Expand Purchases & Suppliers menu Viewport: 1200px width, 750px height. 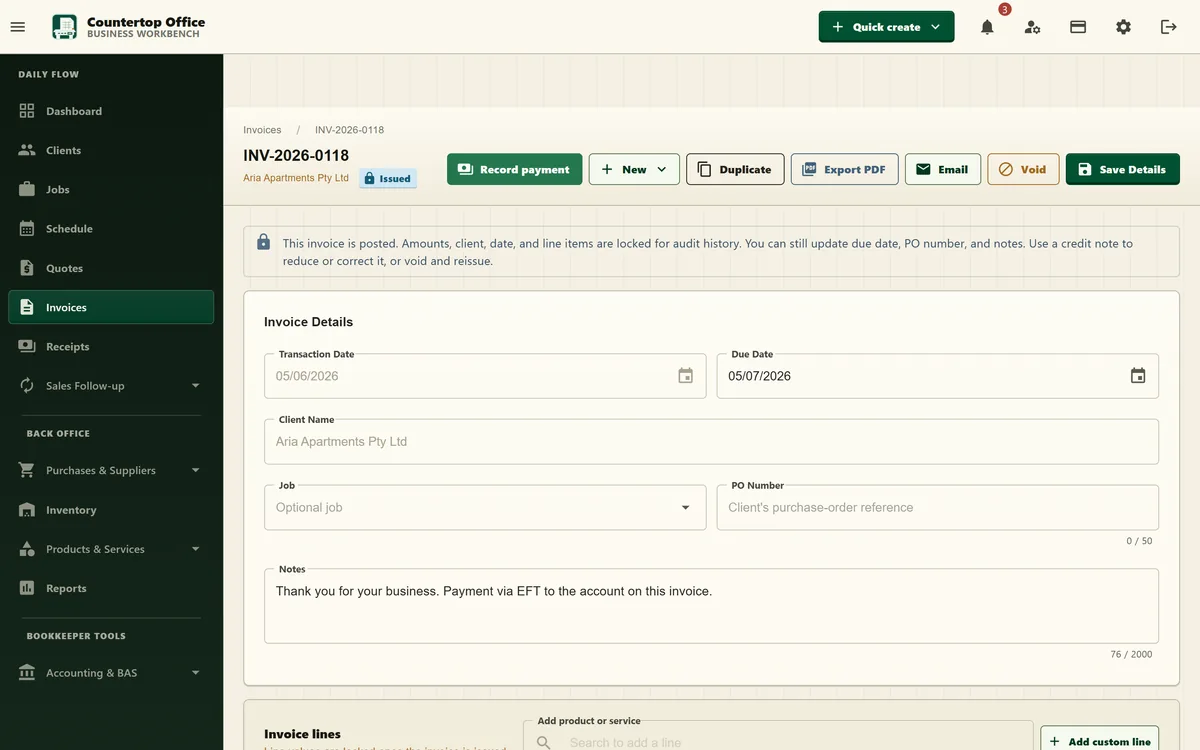(111, 470)
